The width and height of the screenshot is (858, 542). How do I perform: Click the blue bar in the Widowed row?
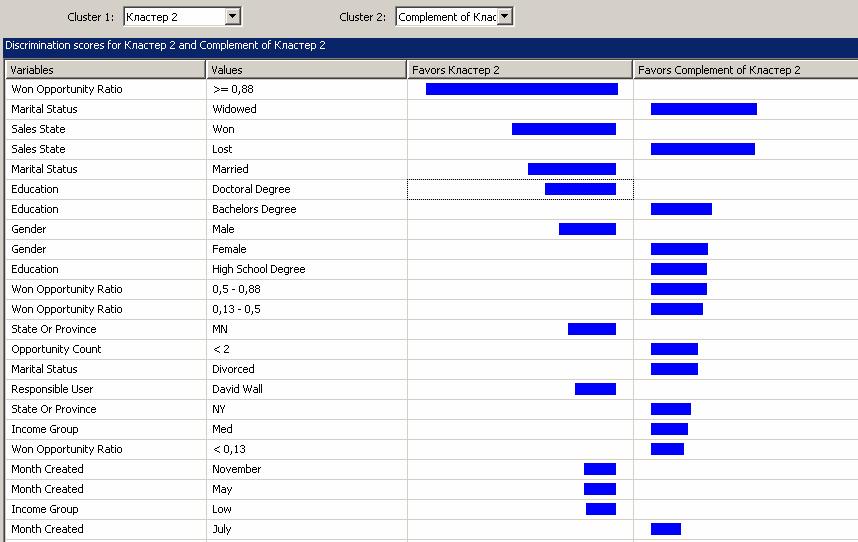coord(704,109)
